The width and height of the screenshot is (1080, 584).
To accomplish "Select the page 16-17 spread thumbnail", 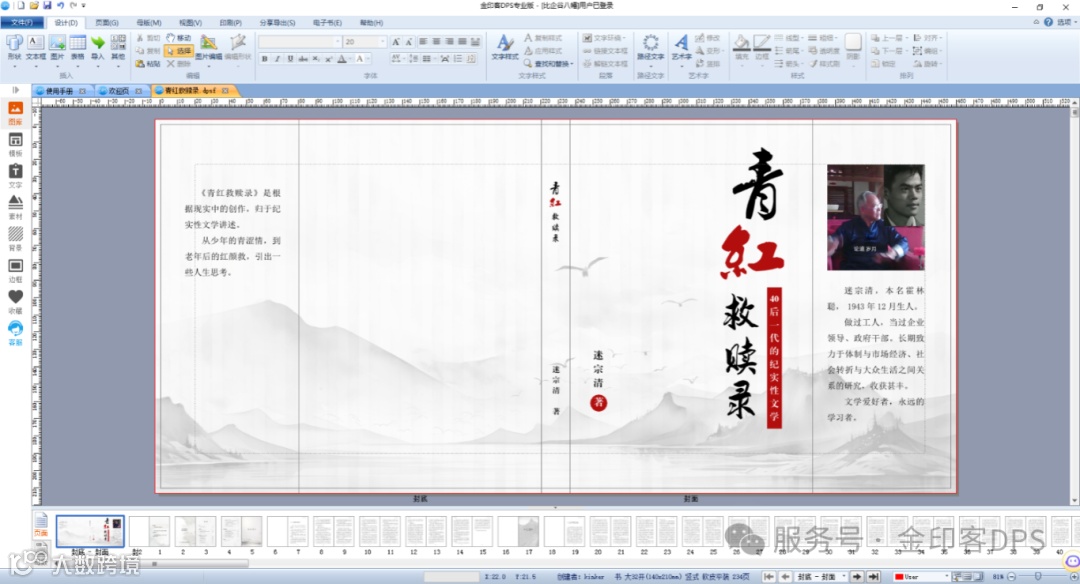I will (x=518, y=532).
